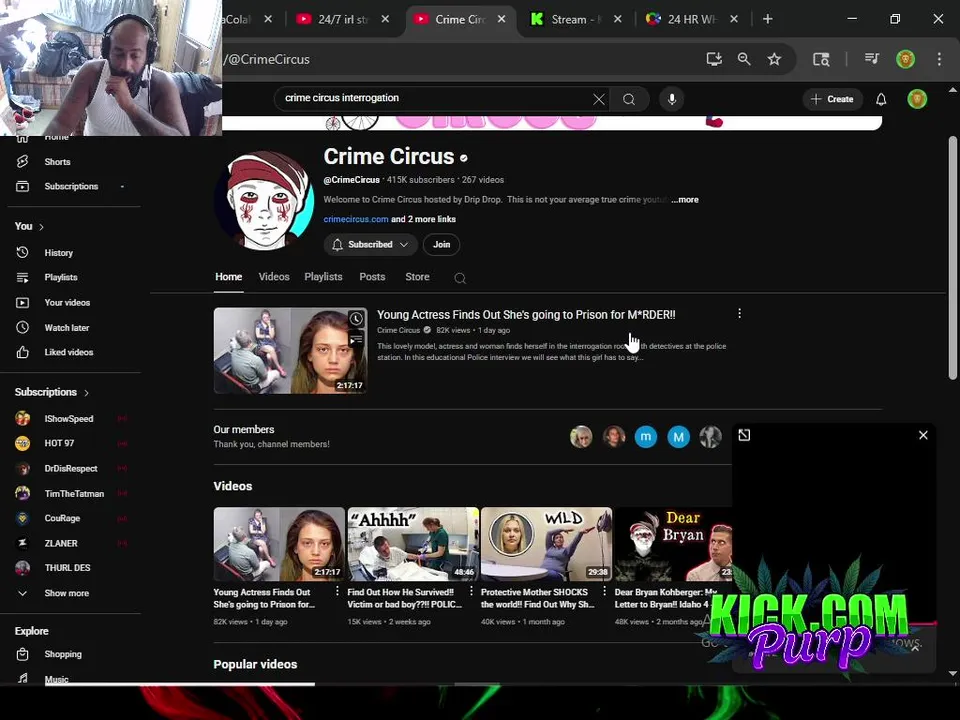Click the page vertical scrollbar
This screenshot has width=960, height=720.
tap(952, 257)
